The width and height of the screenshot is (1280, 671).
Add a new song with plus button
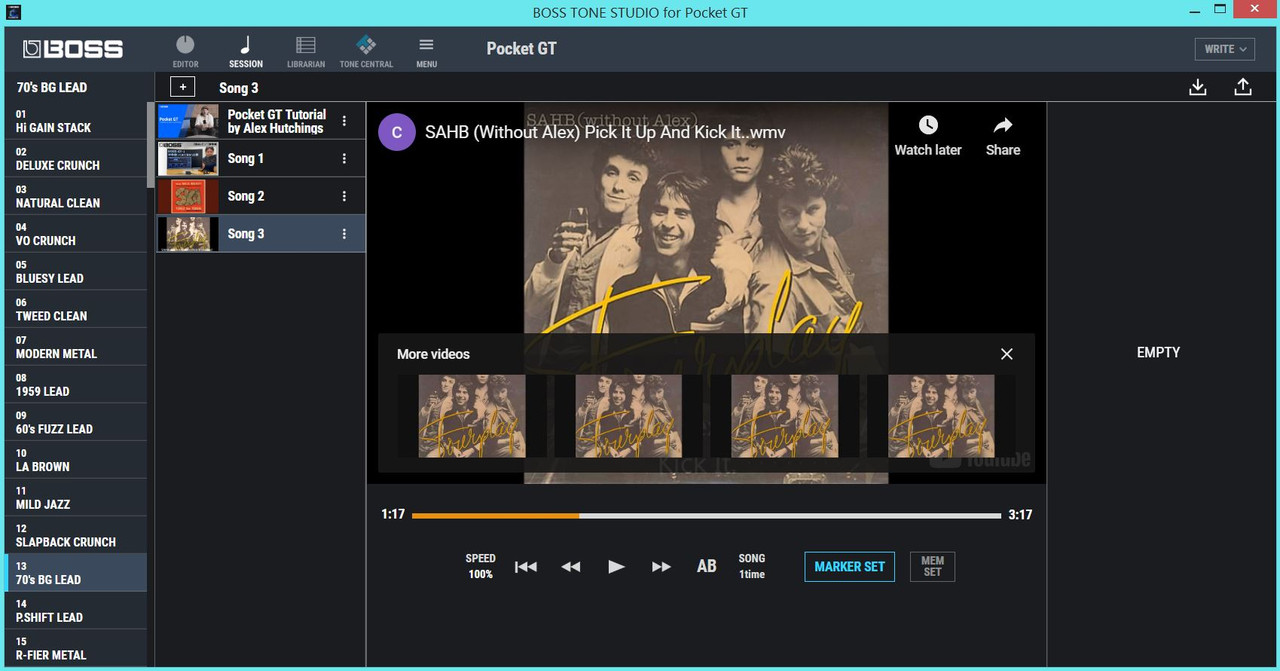click(183, 87)
